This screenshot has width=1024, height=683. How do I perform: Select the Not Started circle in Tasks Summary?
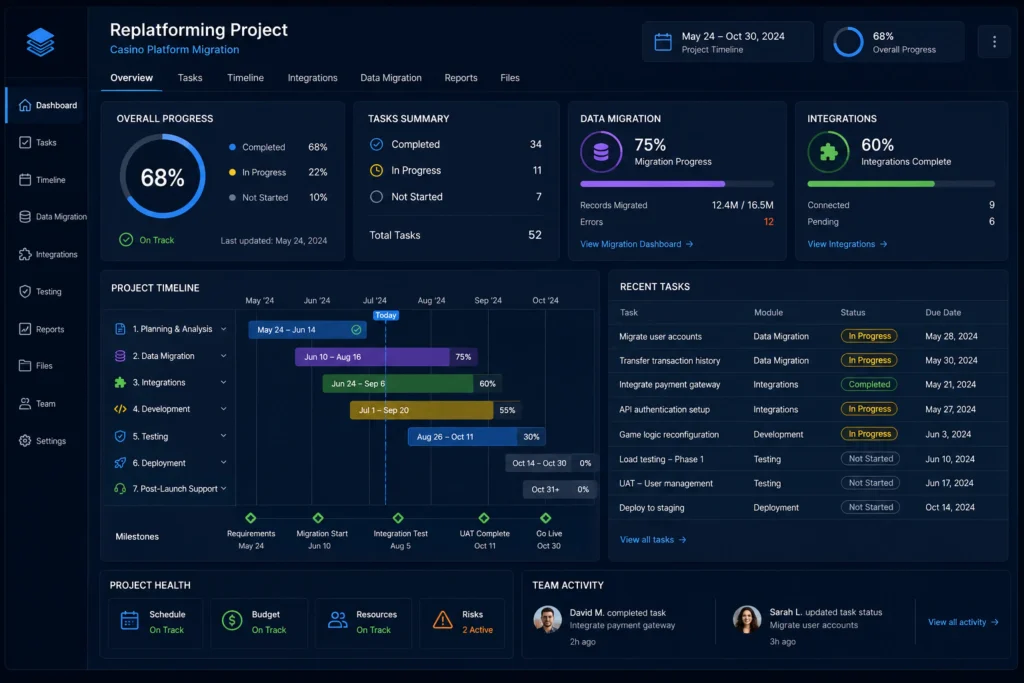tap(376, 197)
